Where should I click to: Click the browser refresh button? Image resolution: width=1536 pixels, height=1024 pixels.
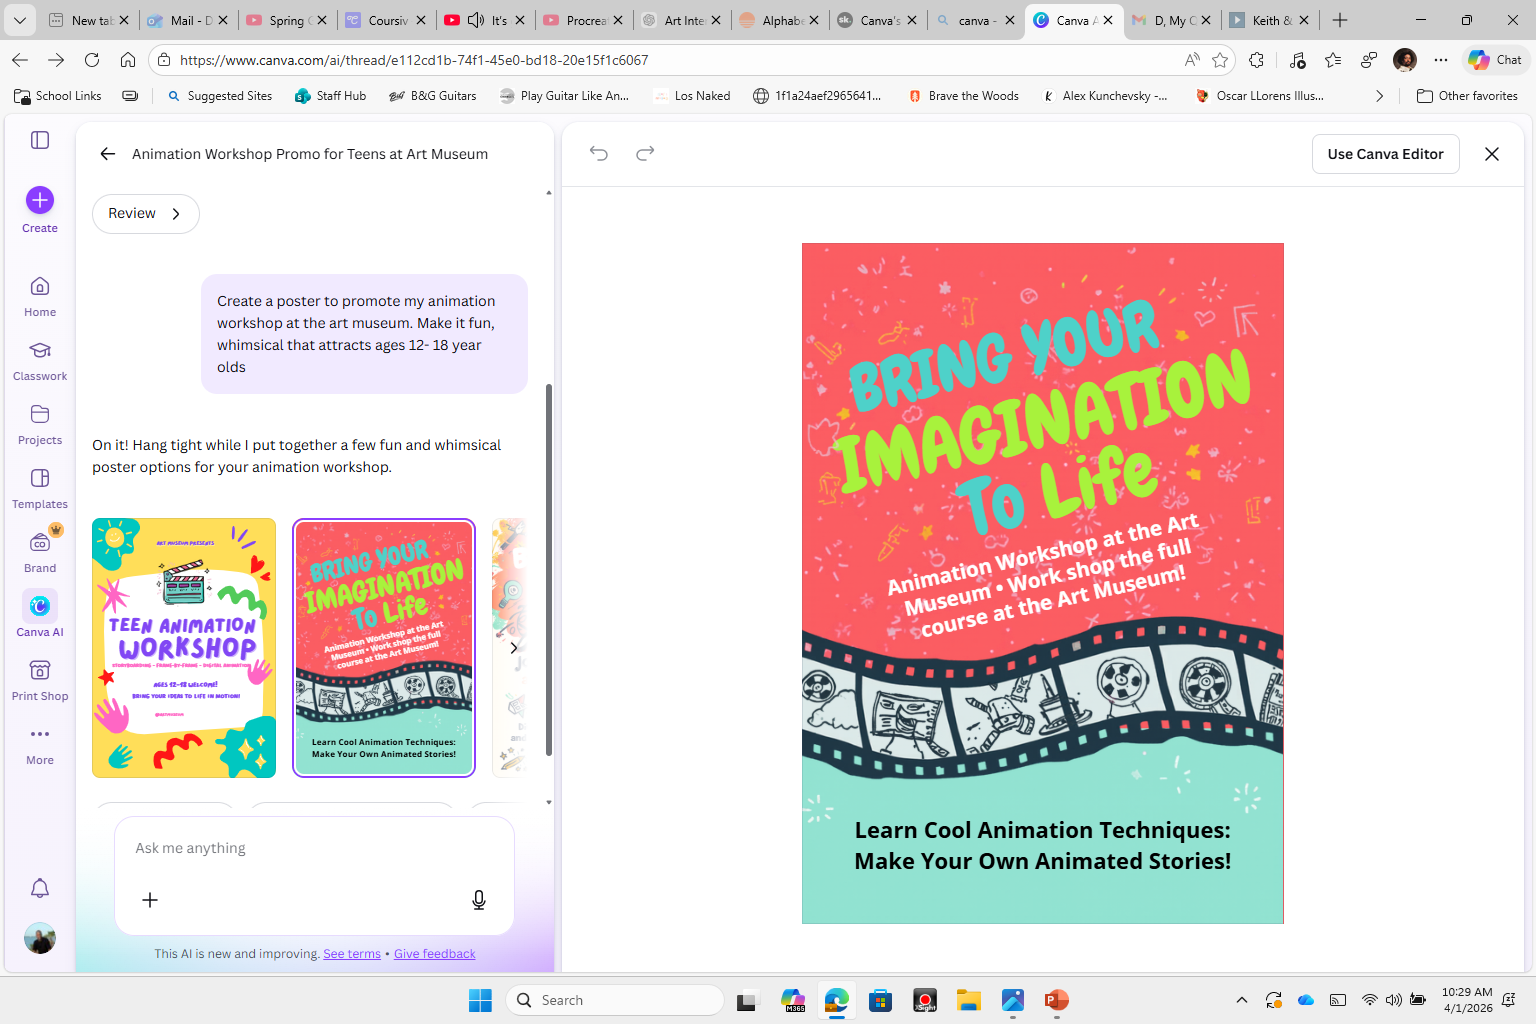click(x=92, y=60)
